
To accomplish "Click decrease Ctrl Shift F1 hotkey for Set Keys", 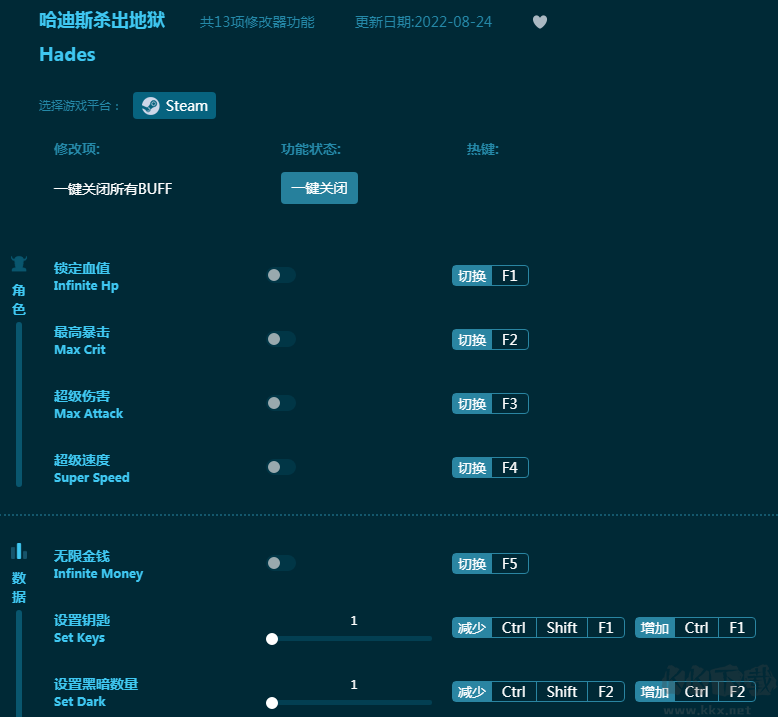I will 538,628.
